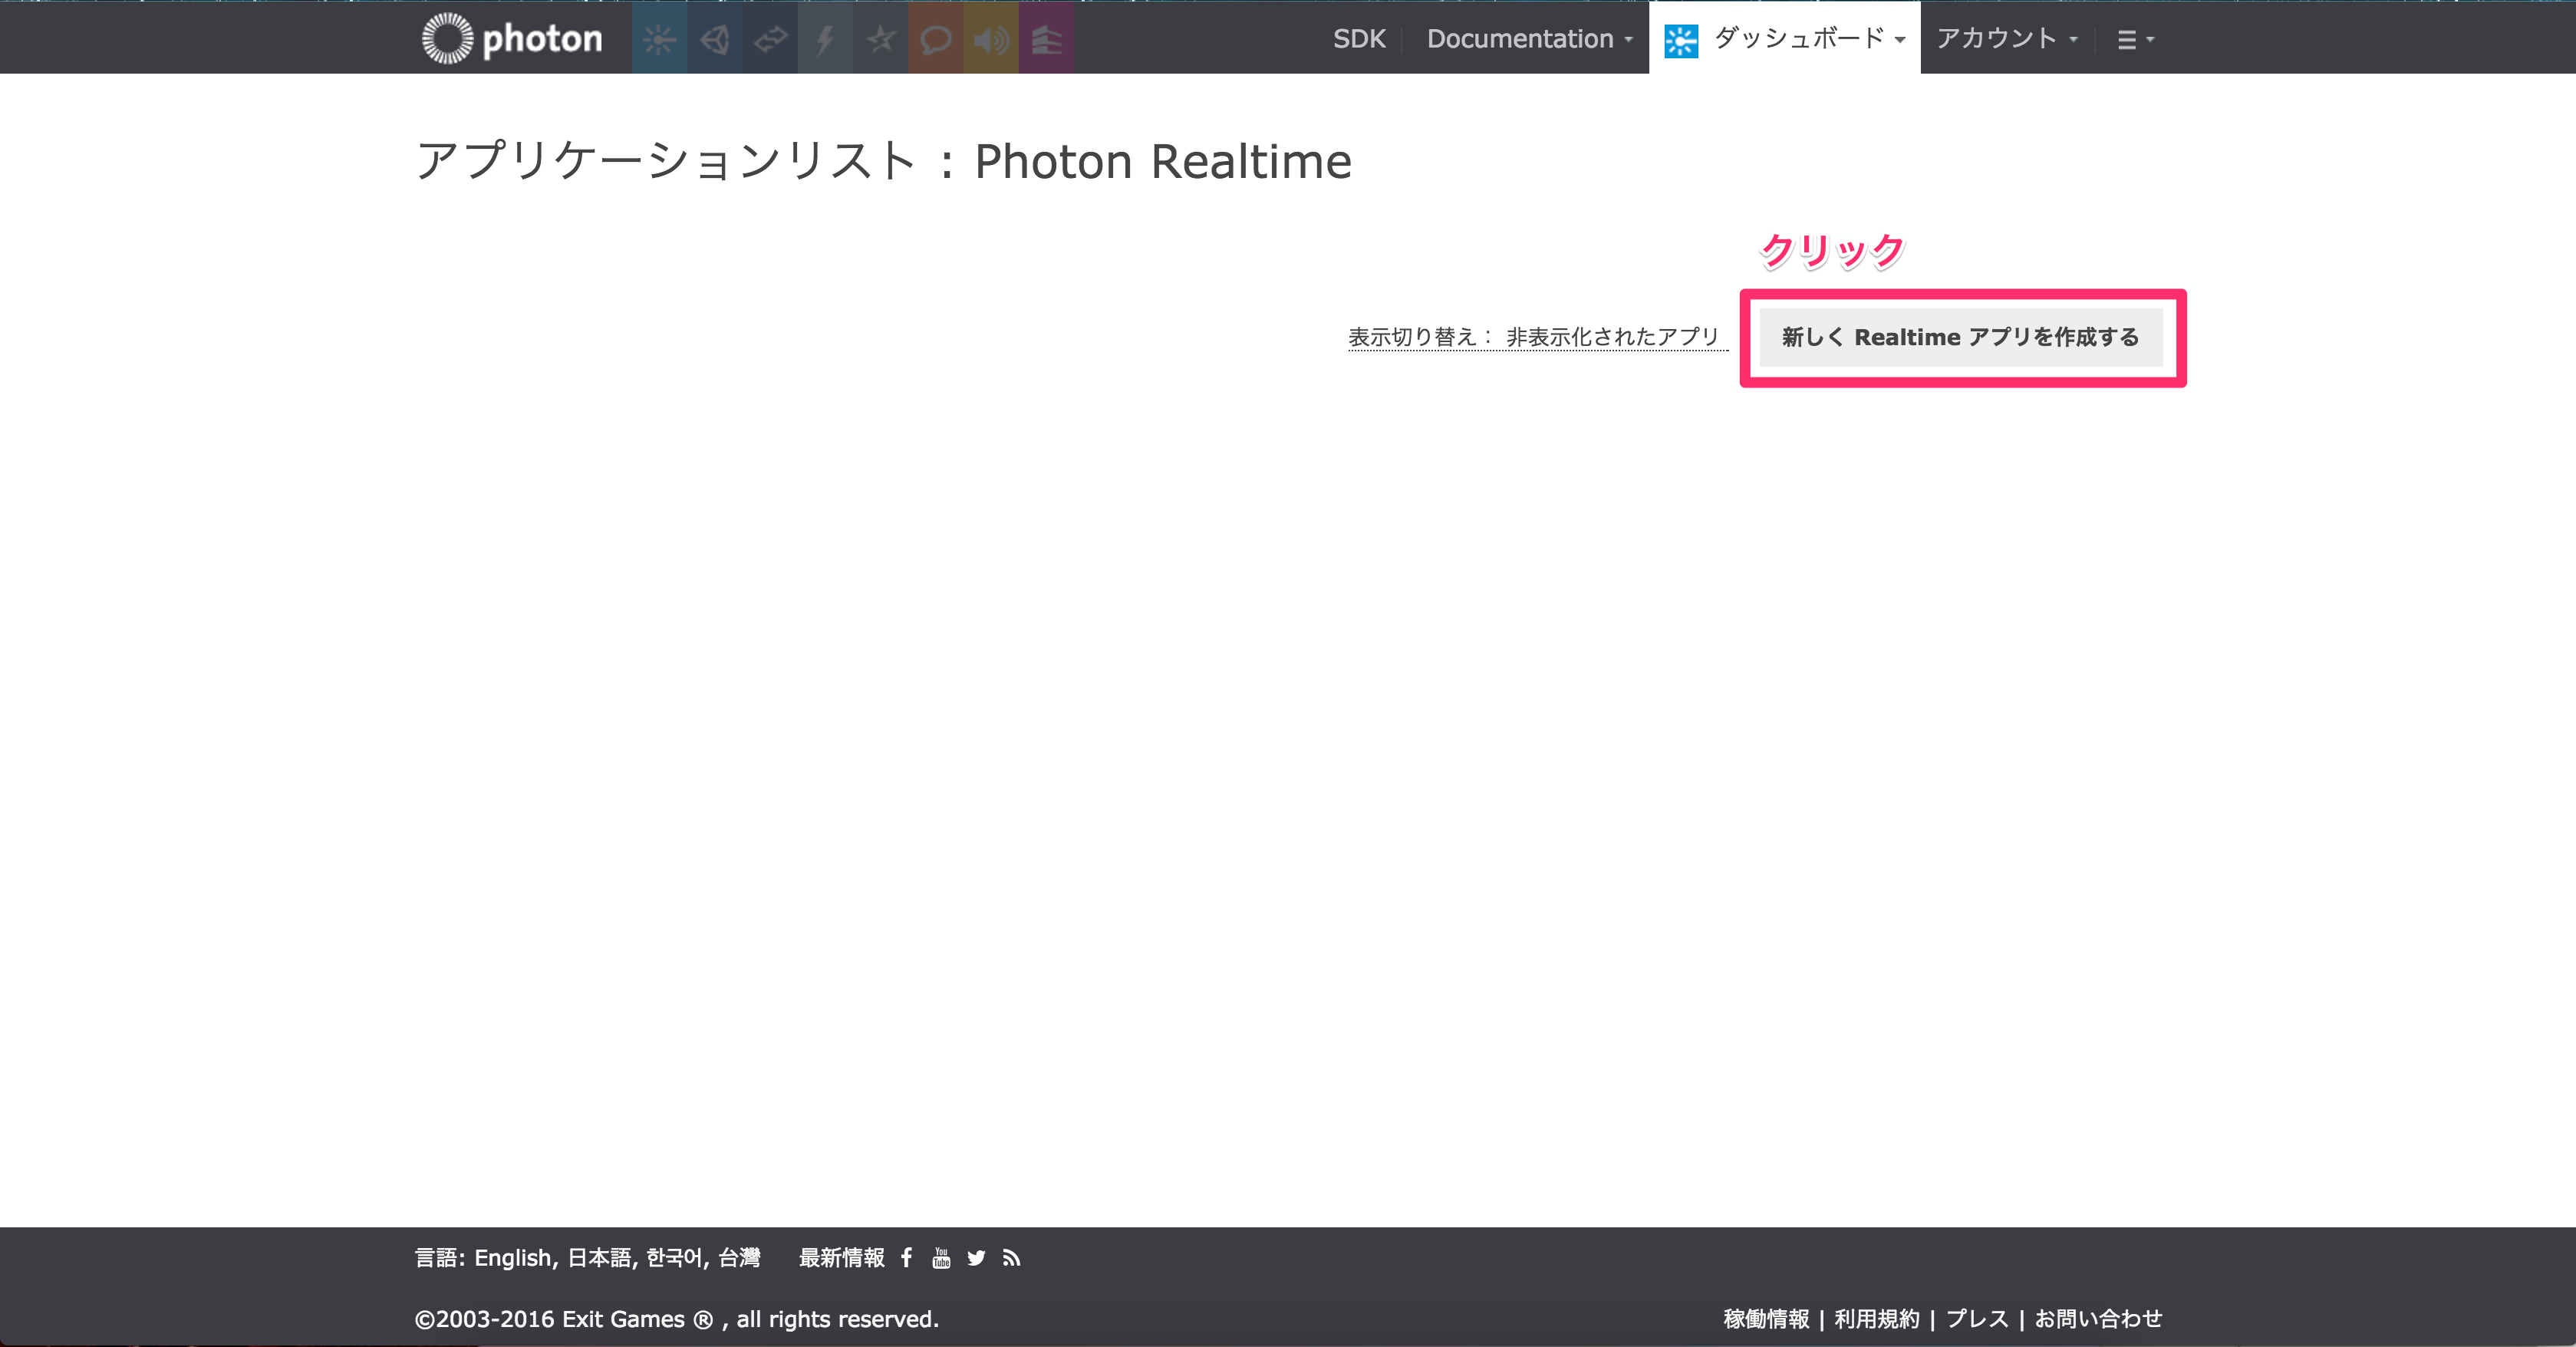Open the RSS feed icon in the footer
Image resolution: width=2576 pixels, height=1347 pixels.
click(x=1012, y=1258)
